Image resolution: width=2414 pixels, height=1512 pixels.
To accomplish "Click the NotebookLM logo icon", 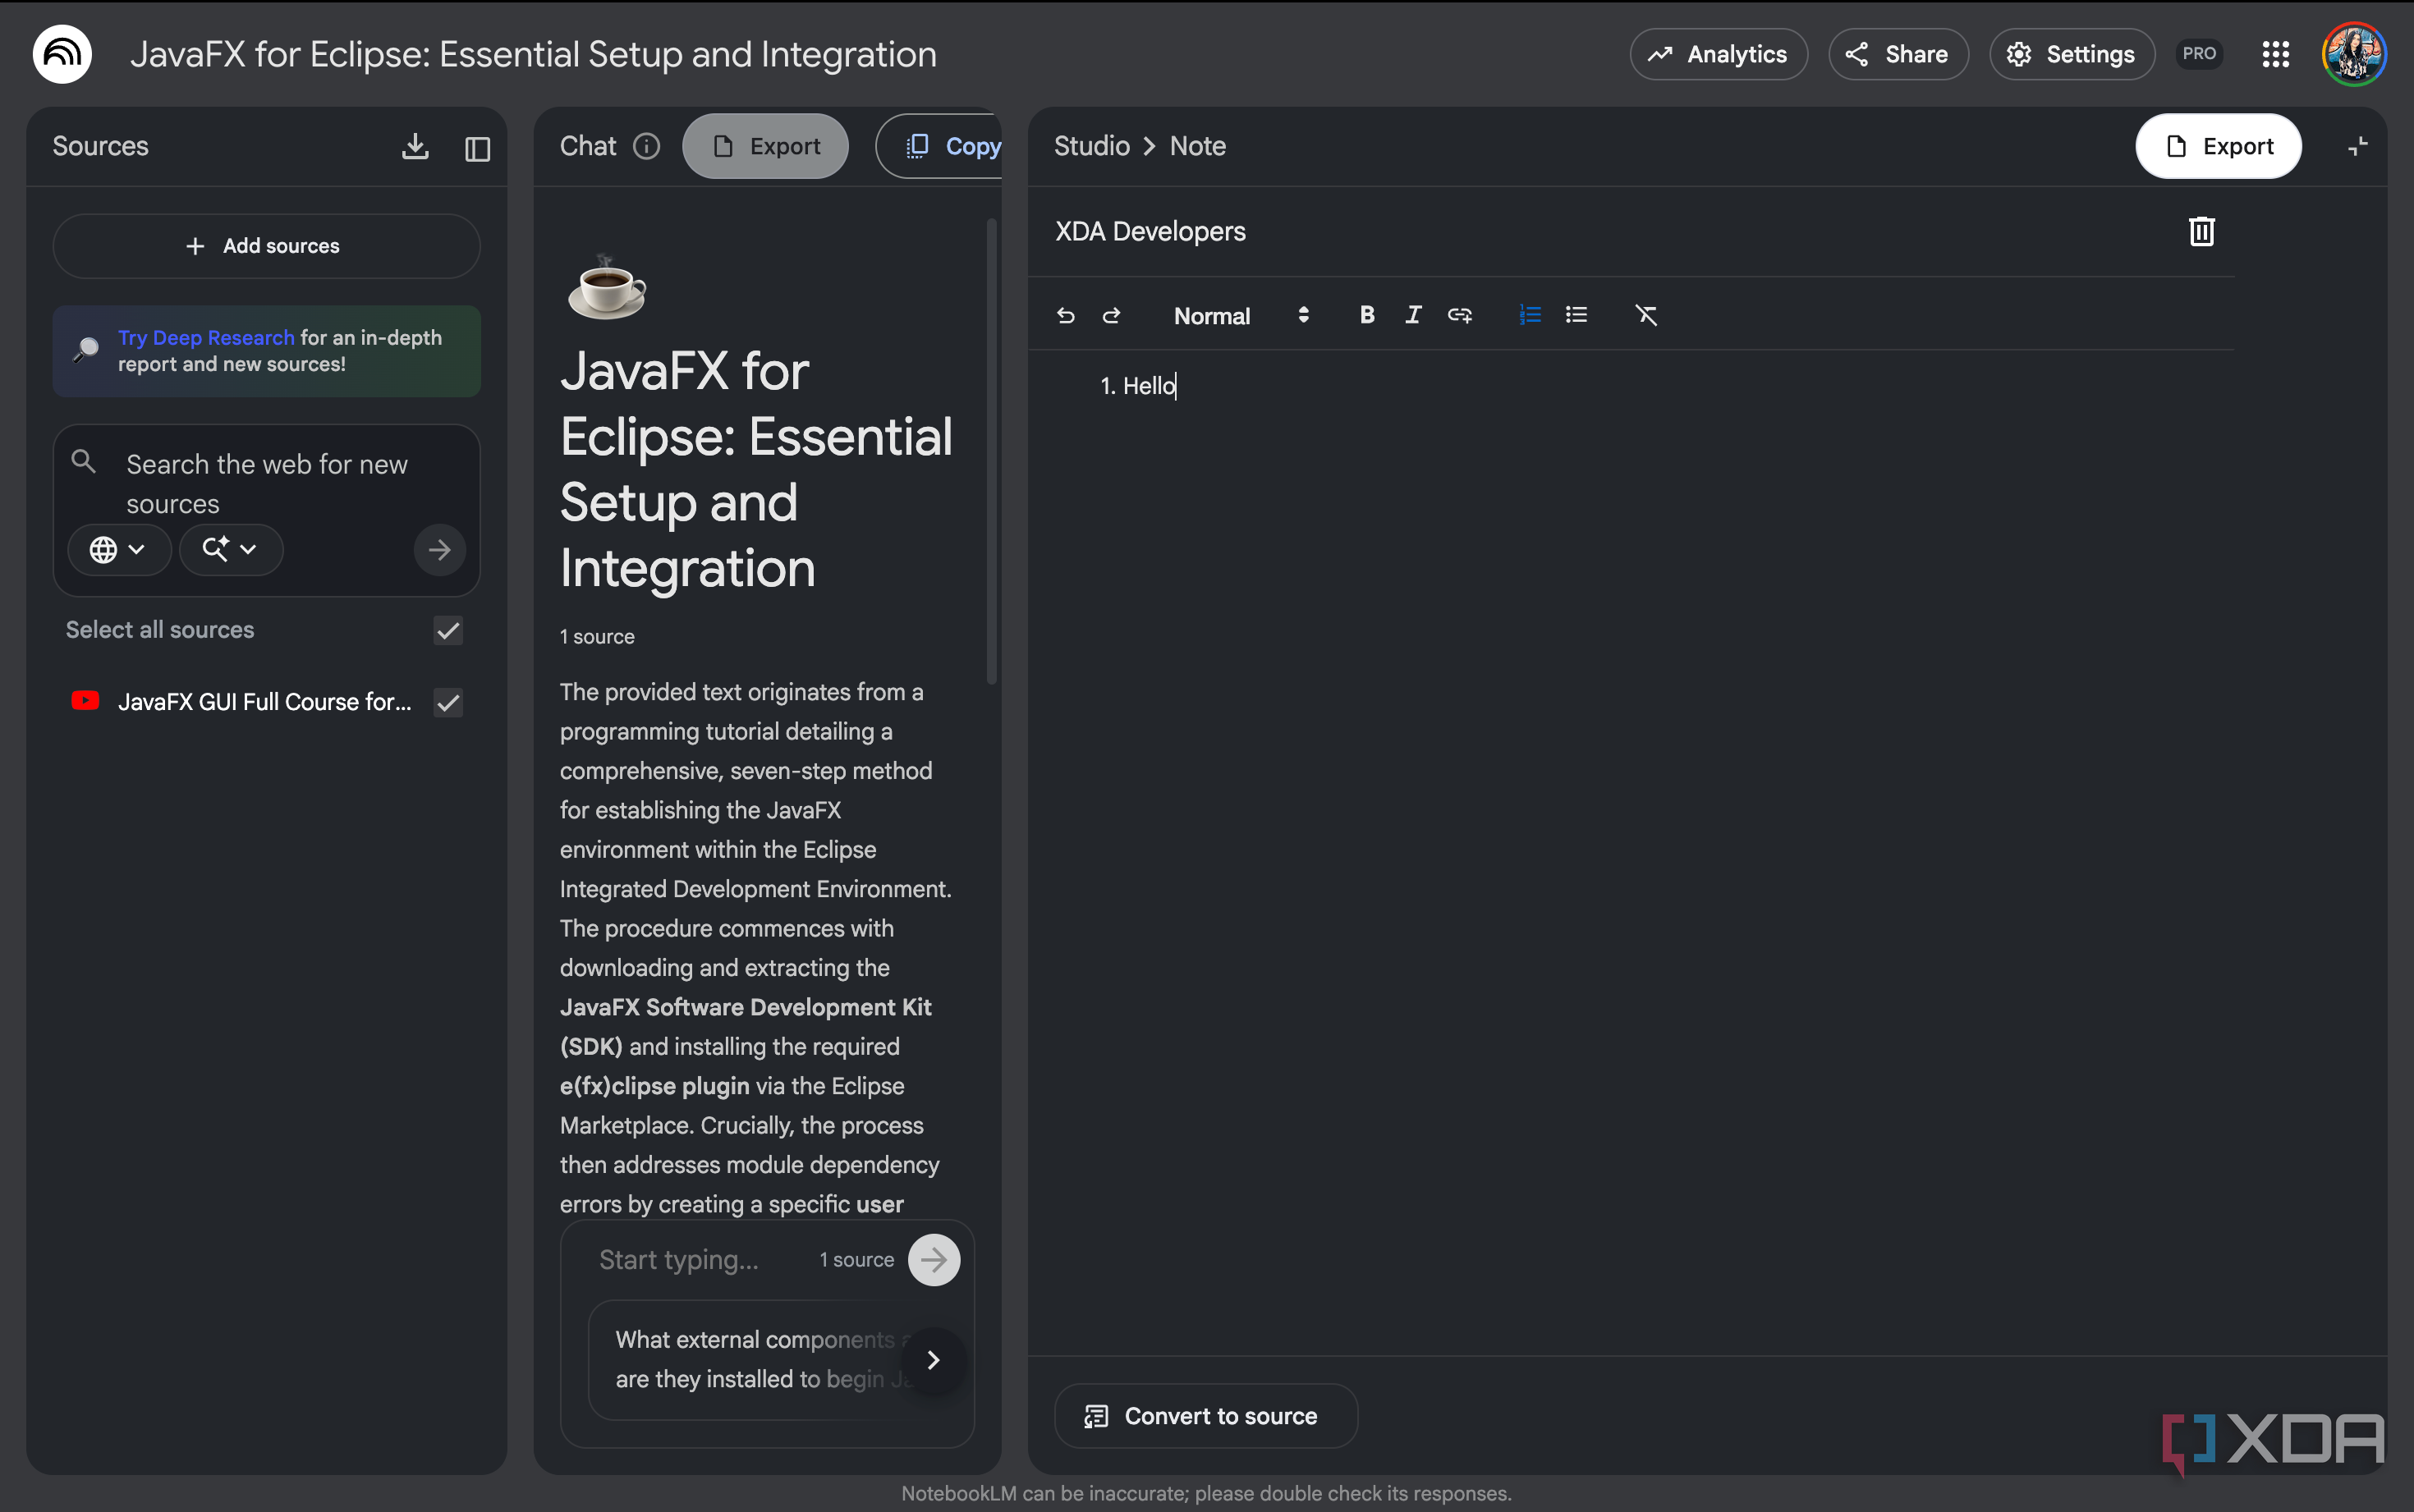I will coord(62,54).
